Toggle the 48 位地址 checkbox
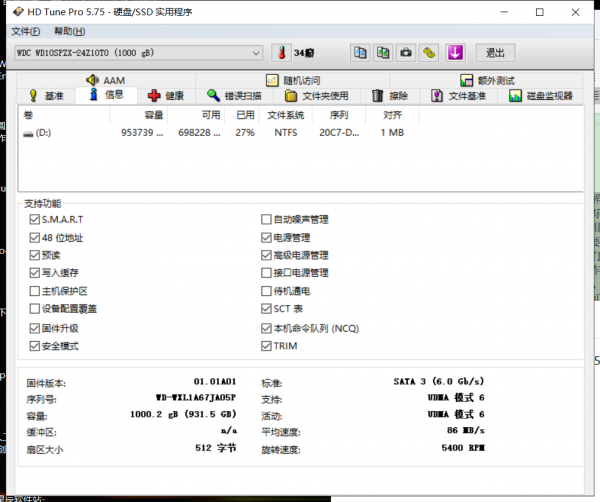Viewport: 600px width, 502px height. 34,238
